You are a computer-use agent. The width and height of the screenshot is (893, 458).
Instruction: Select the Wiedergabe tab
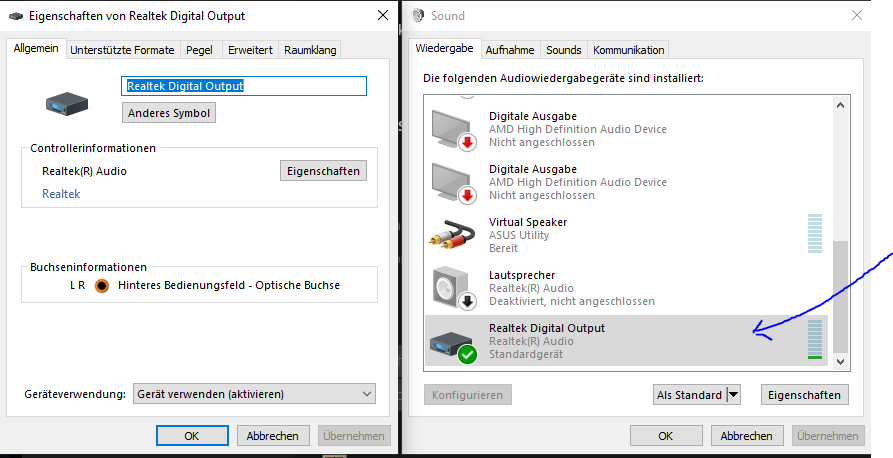444,48
